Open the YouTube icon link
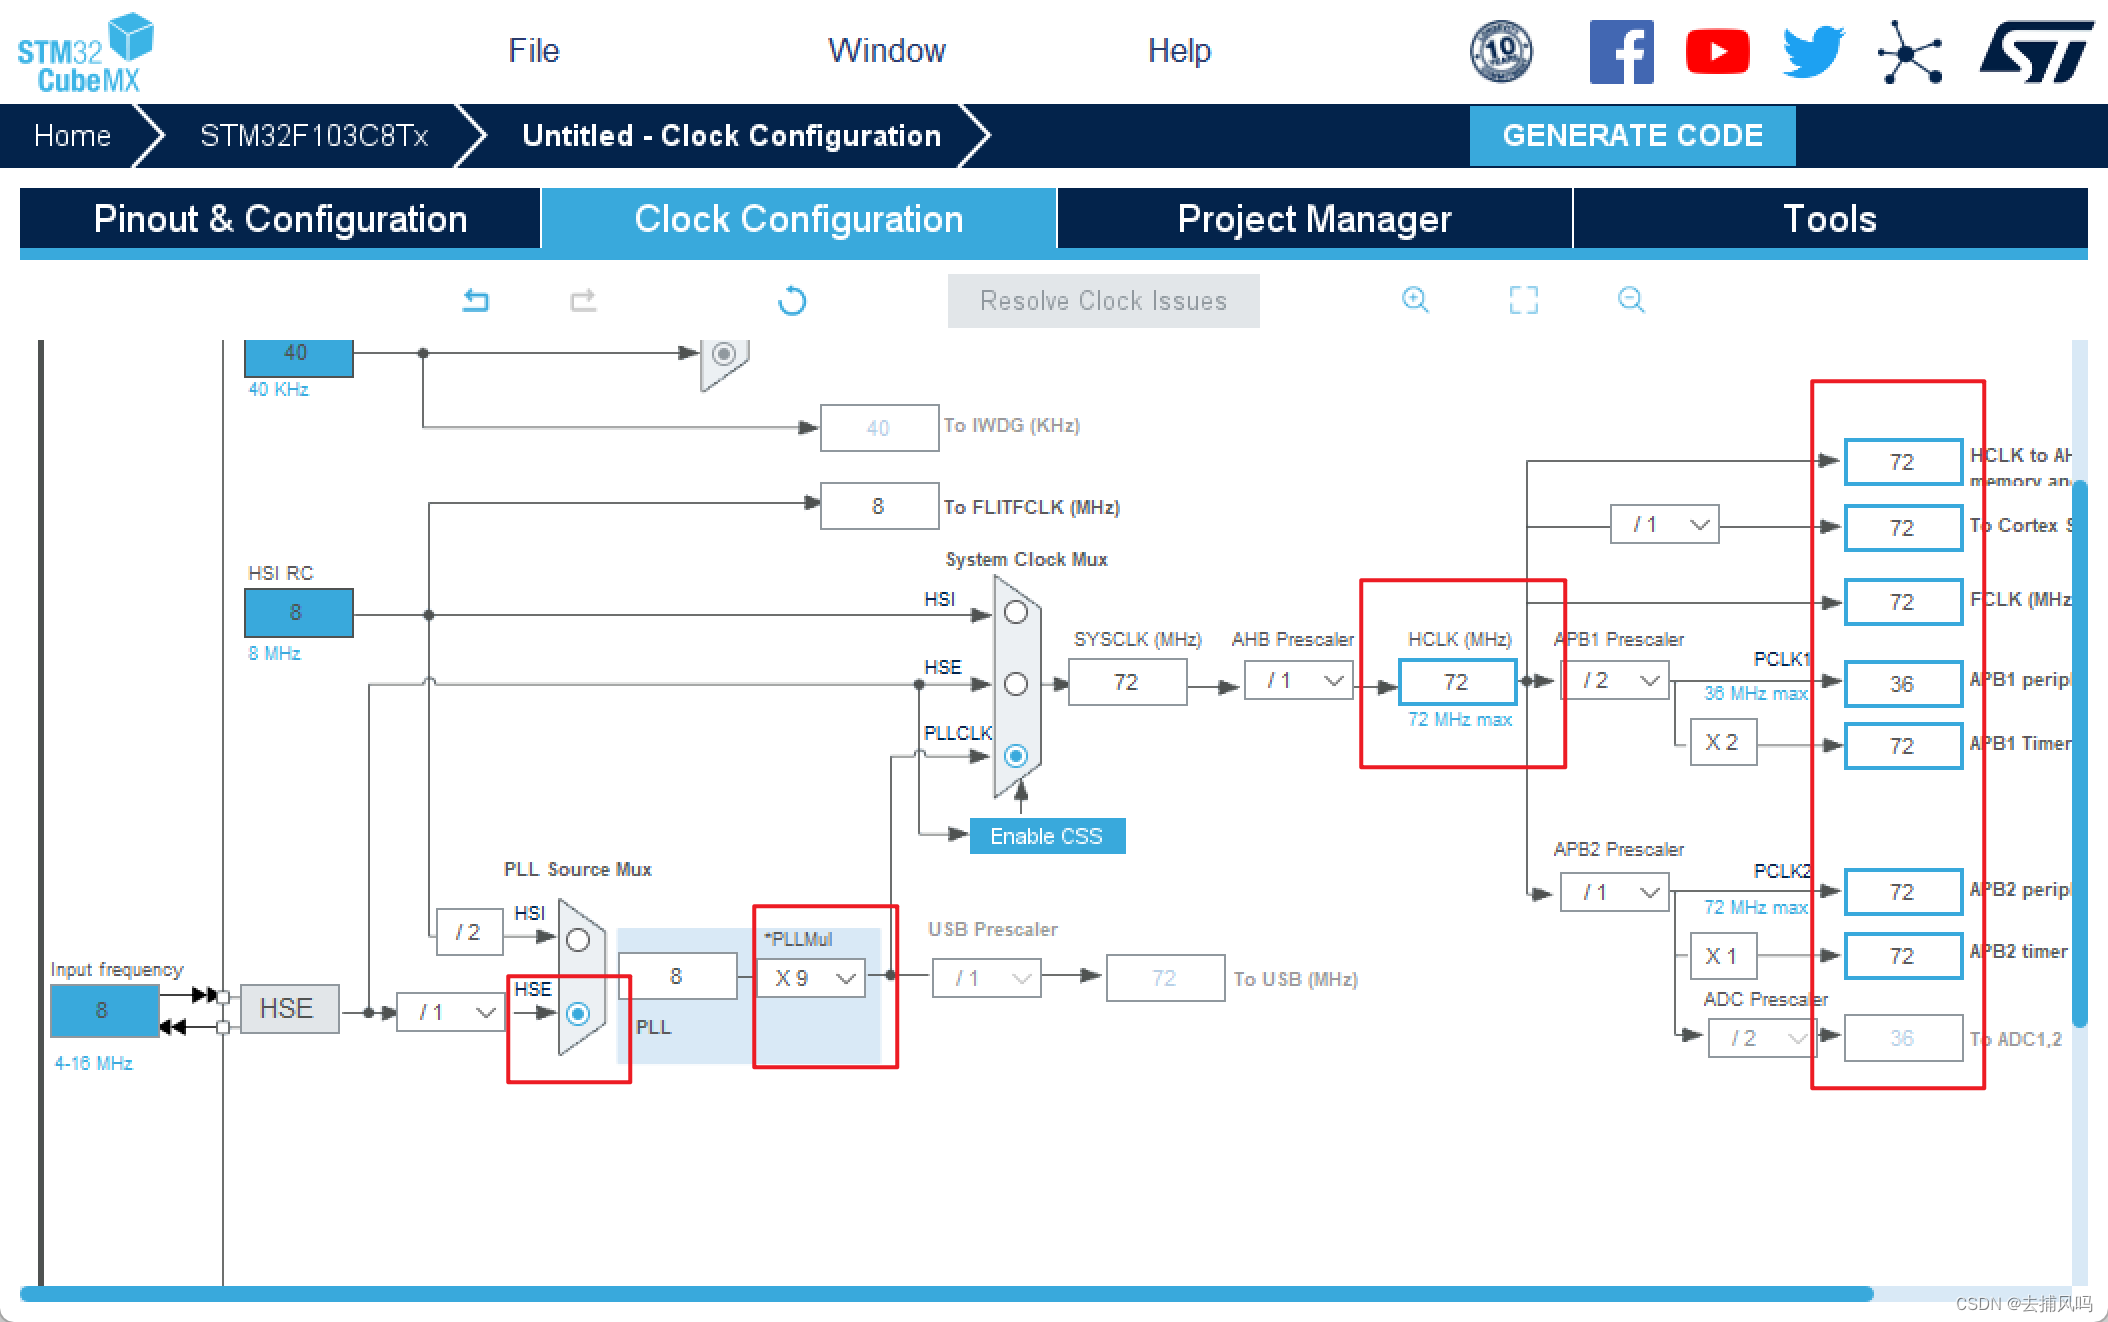 click(x=1717, y=52)
